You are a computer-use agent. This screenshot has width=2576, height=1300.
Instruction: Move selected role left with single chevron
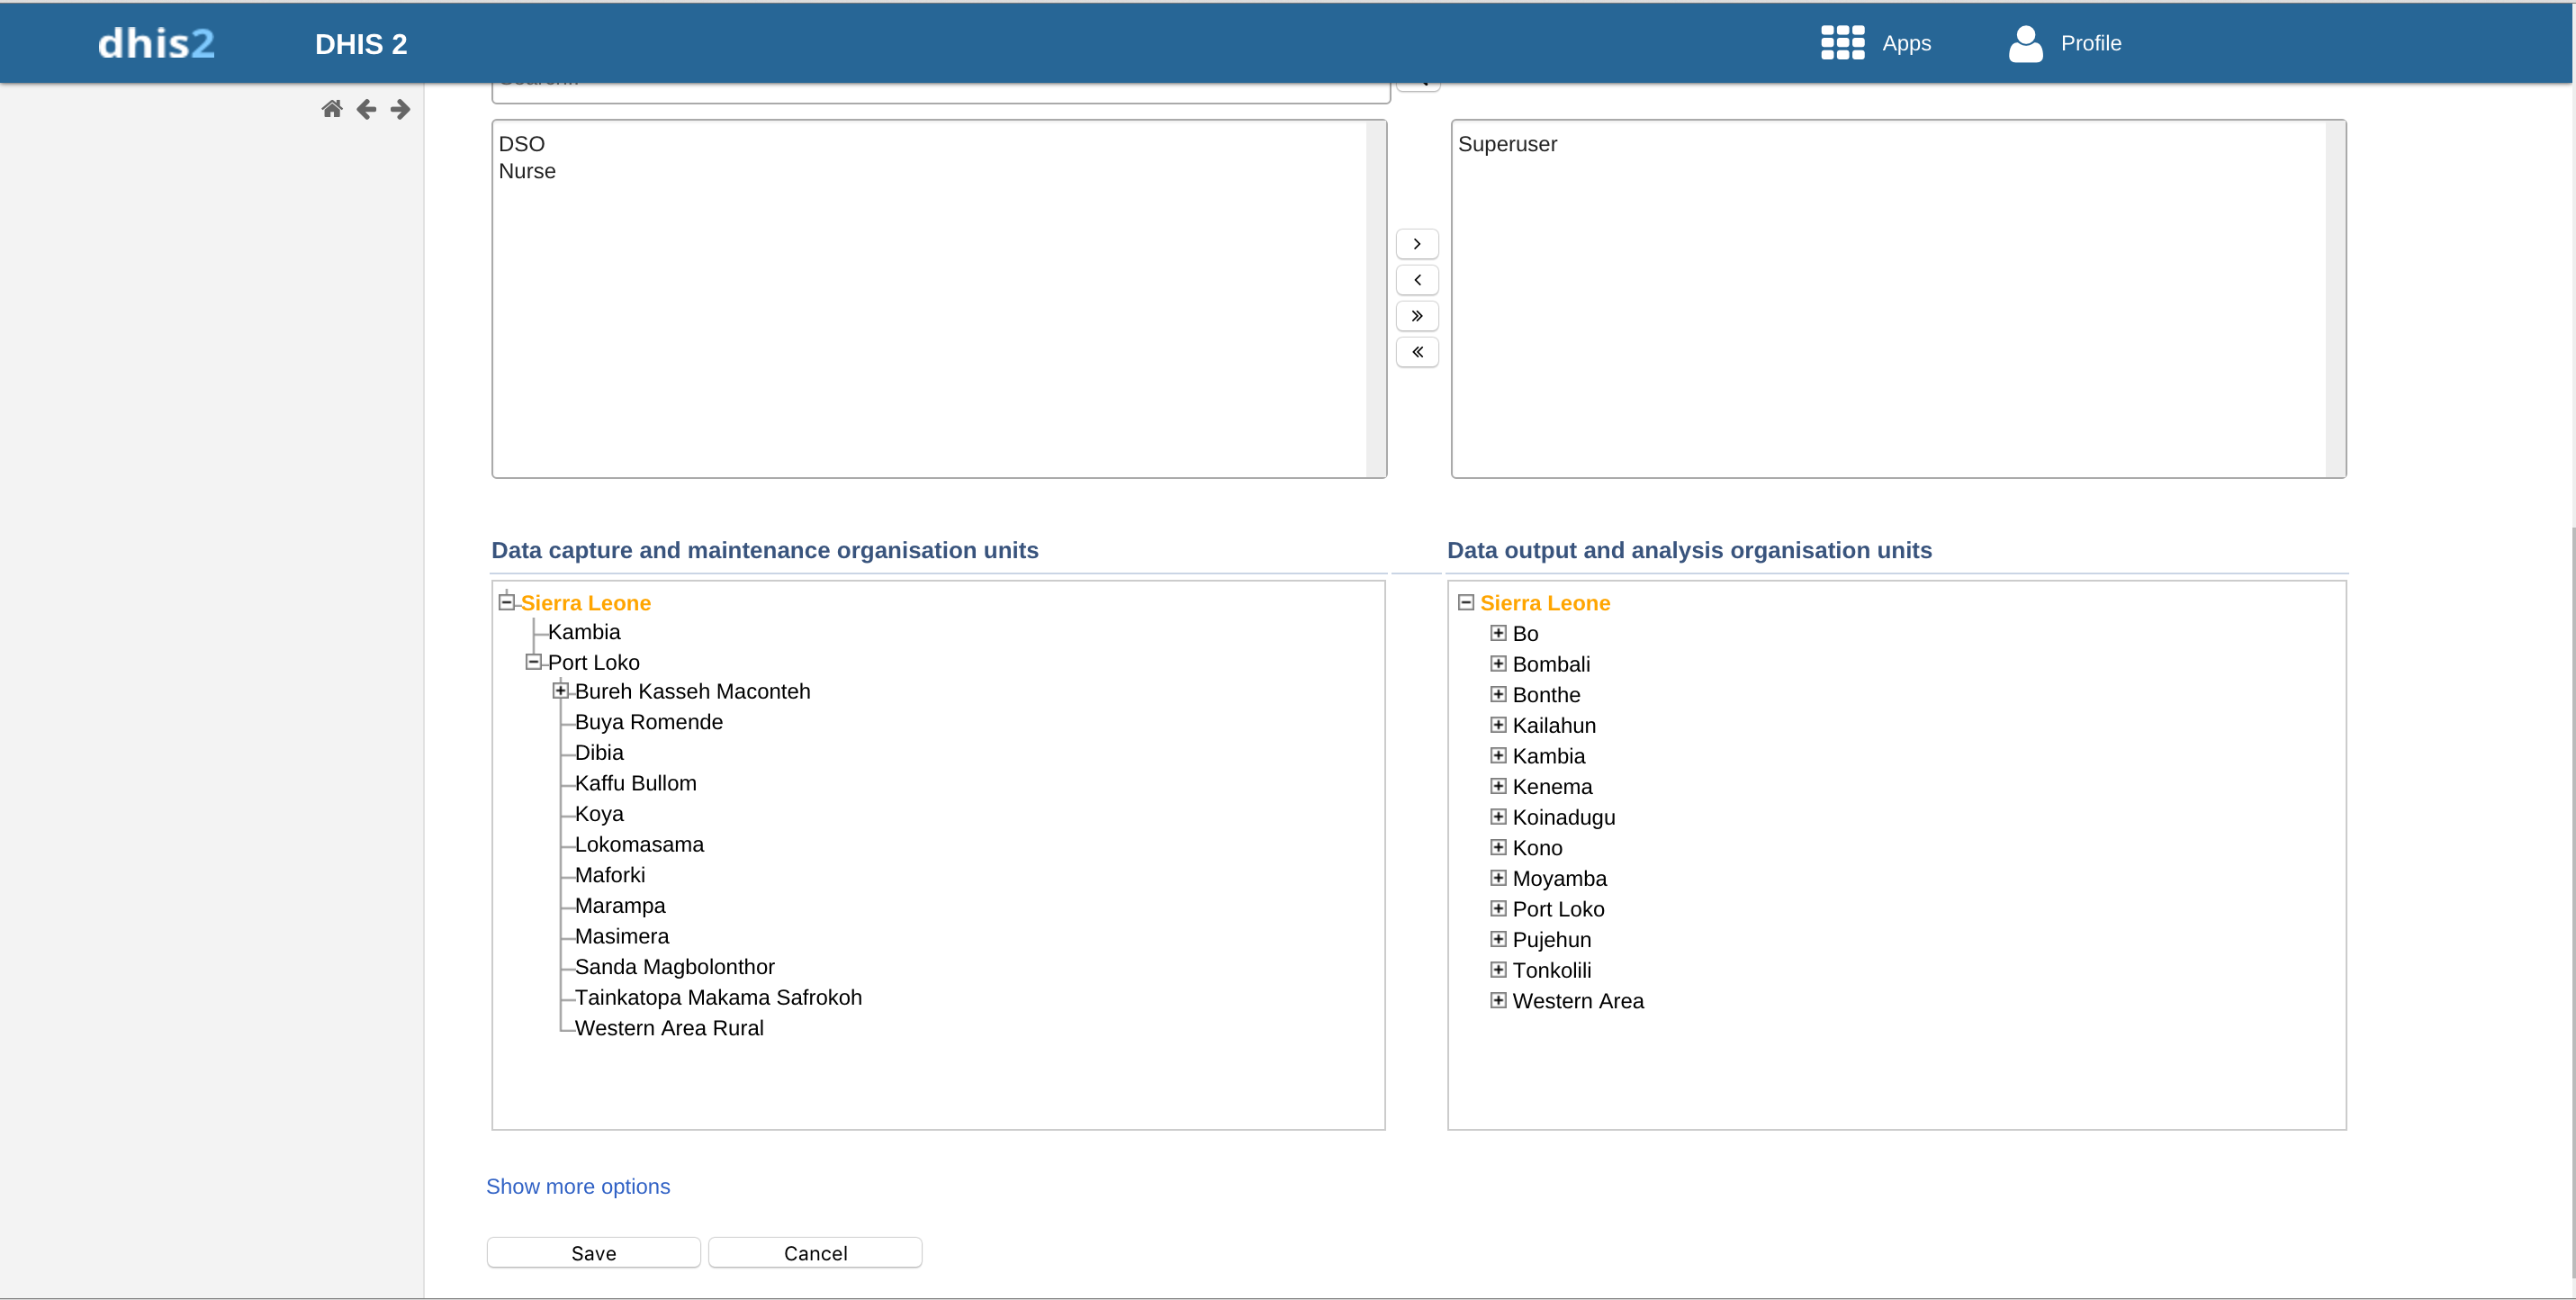point(1416,280)
